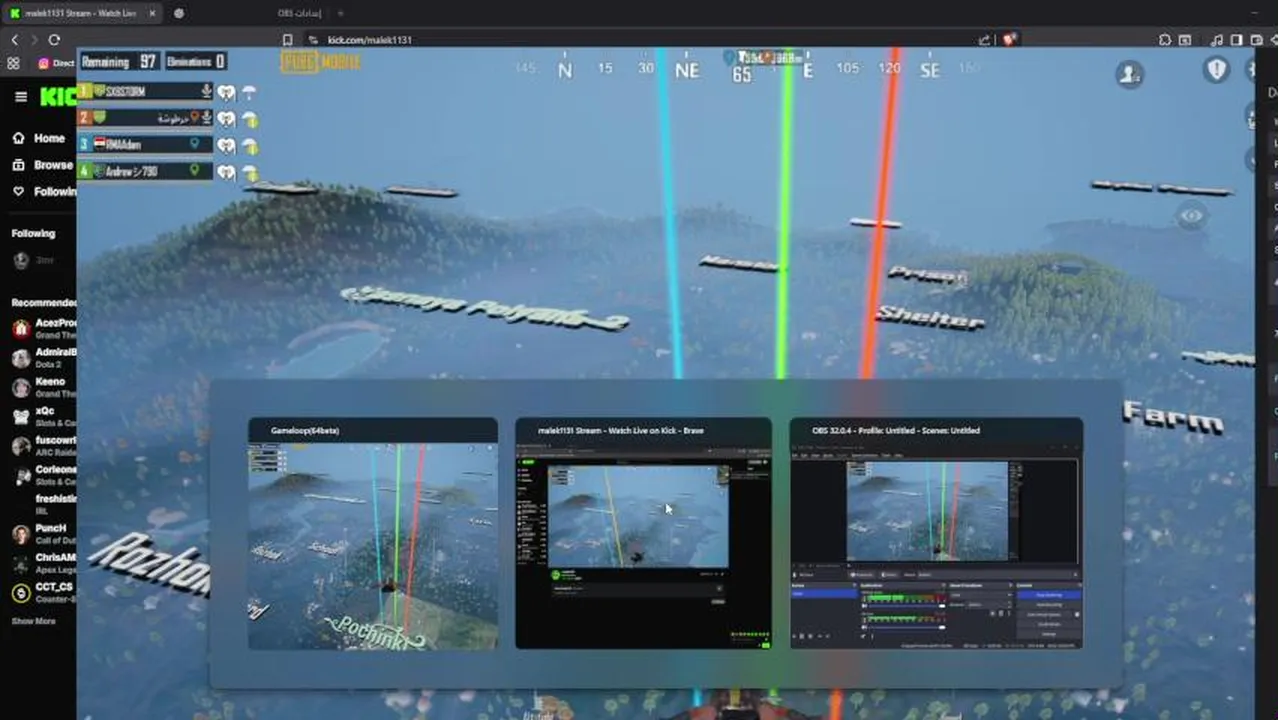The height and width of the screenshot is (720, 1278).
Task: Click Show More under recommended channels
Action: tap(33, 621)
